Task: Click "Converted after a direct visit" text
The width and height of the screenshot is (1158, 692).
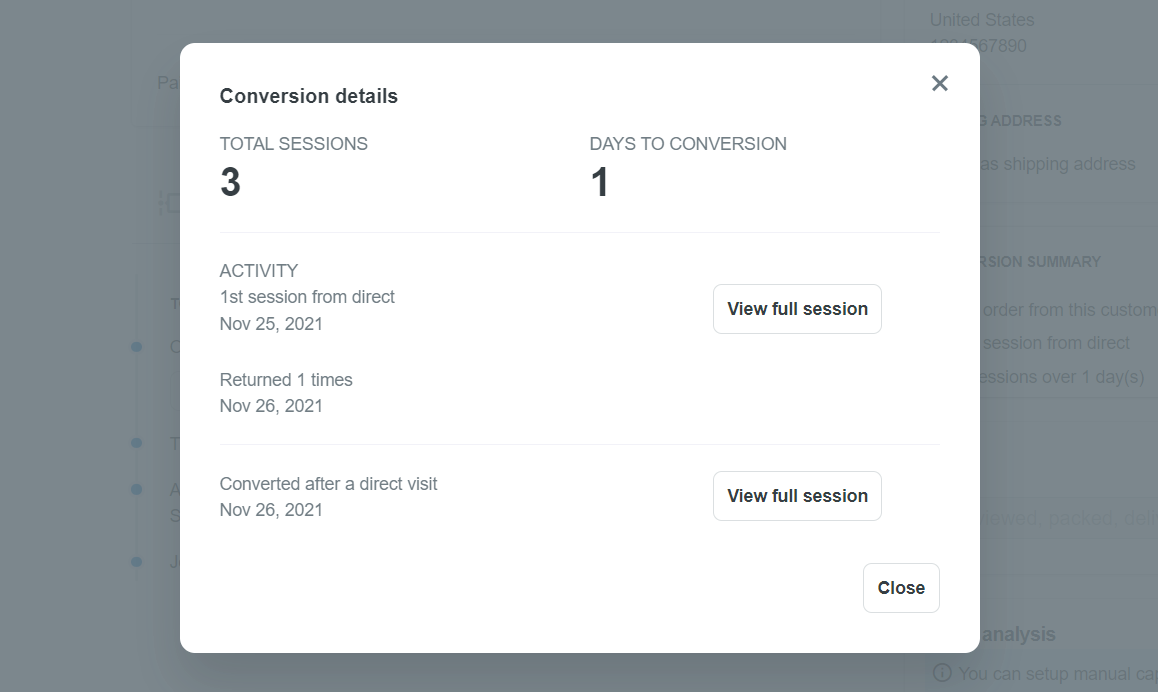Action: [x=328, y=484]
